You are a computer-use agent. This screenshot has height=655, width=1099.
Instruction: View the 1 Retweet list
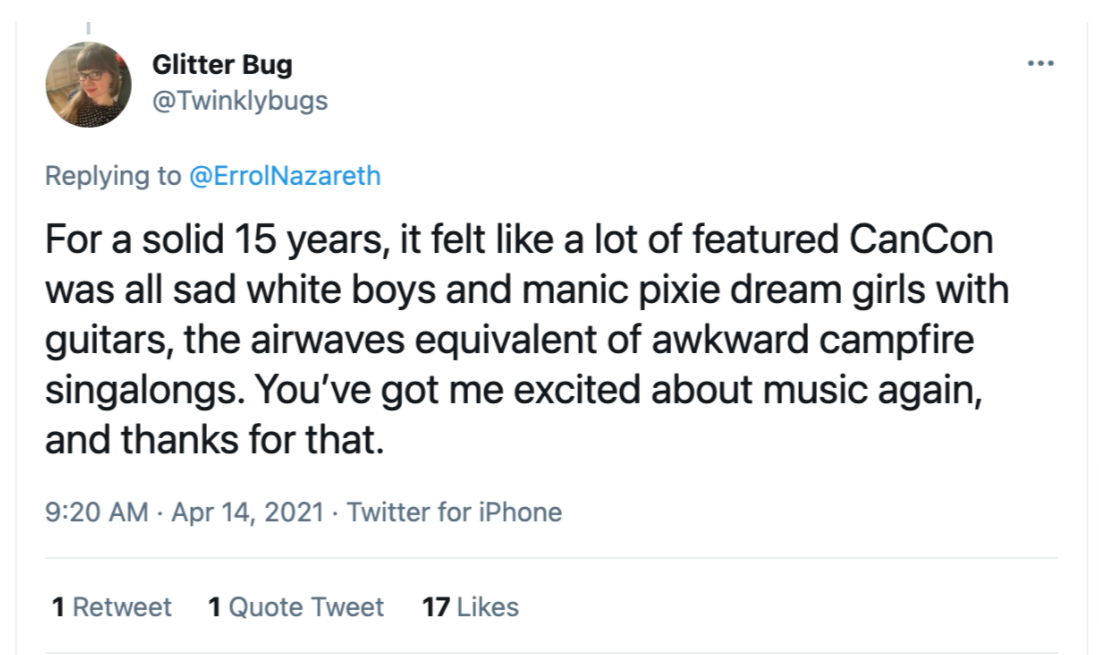pos(112,607)
